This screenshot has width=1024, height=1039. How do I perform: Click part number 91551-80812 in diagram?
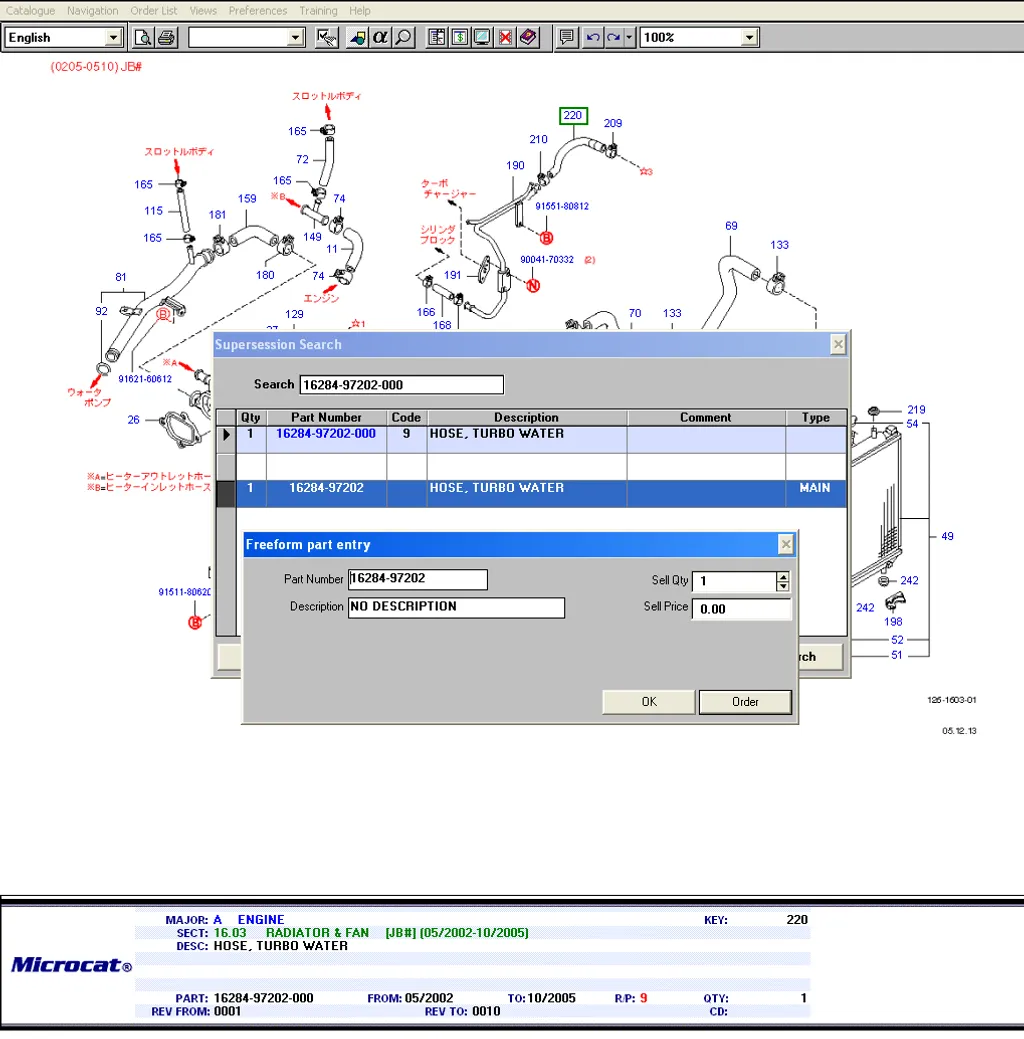(562, 206)
